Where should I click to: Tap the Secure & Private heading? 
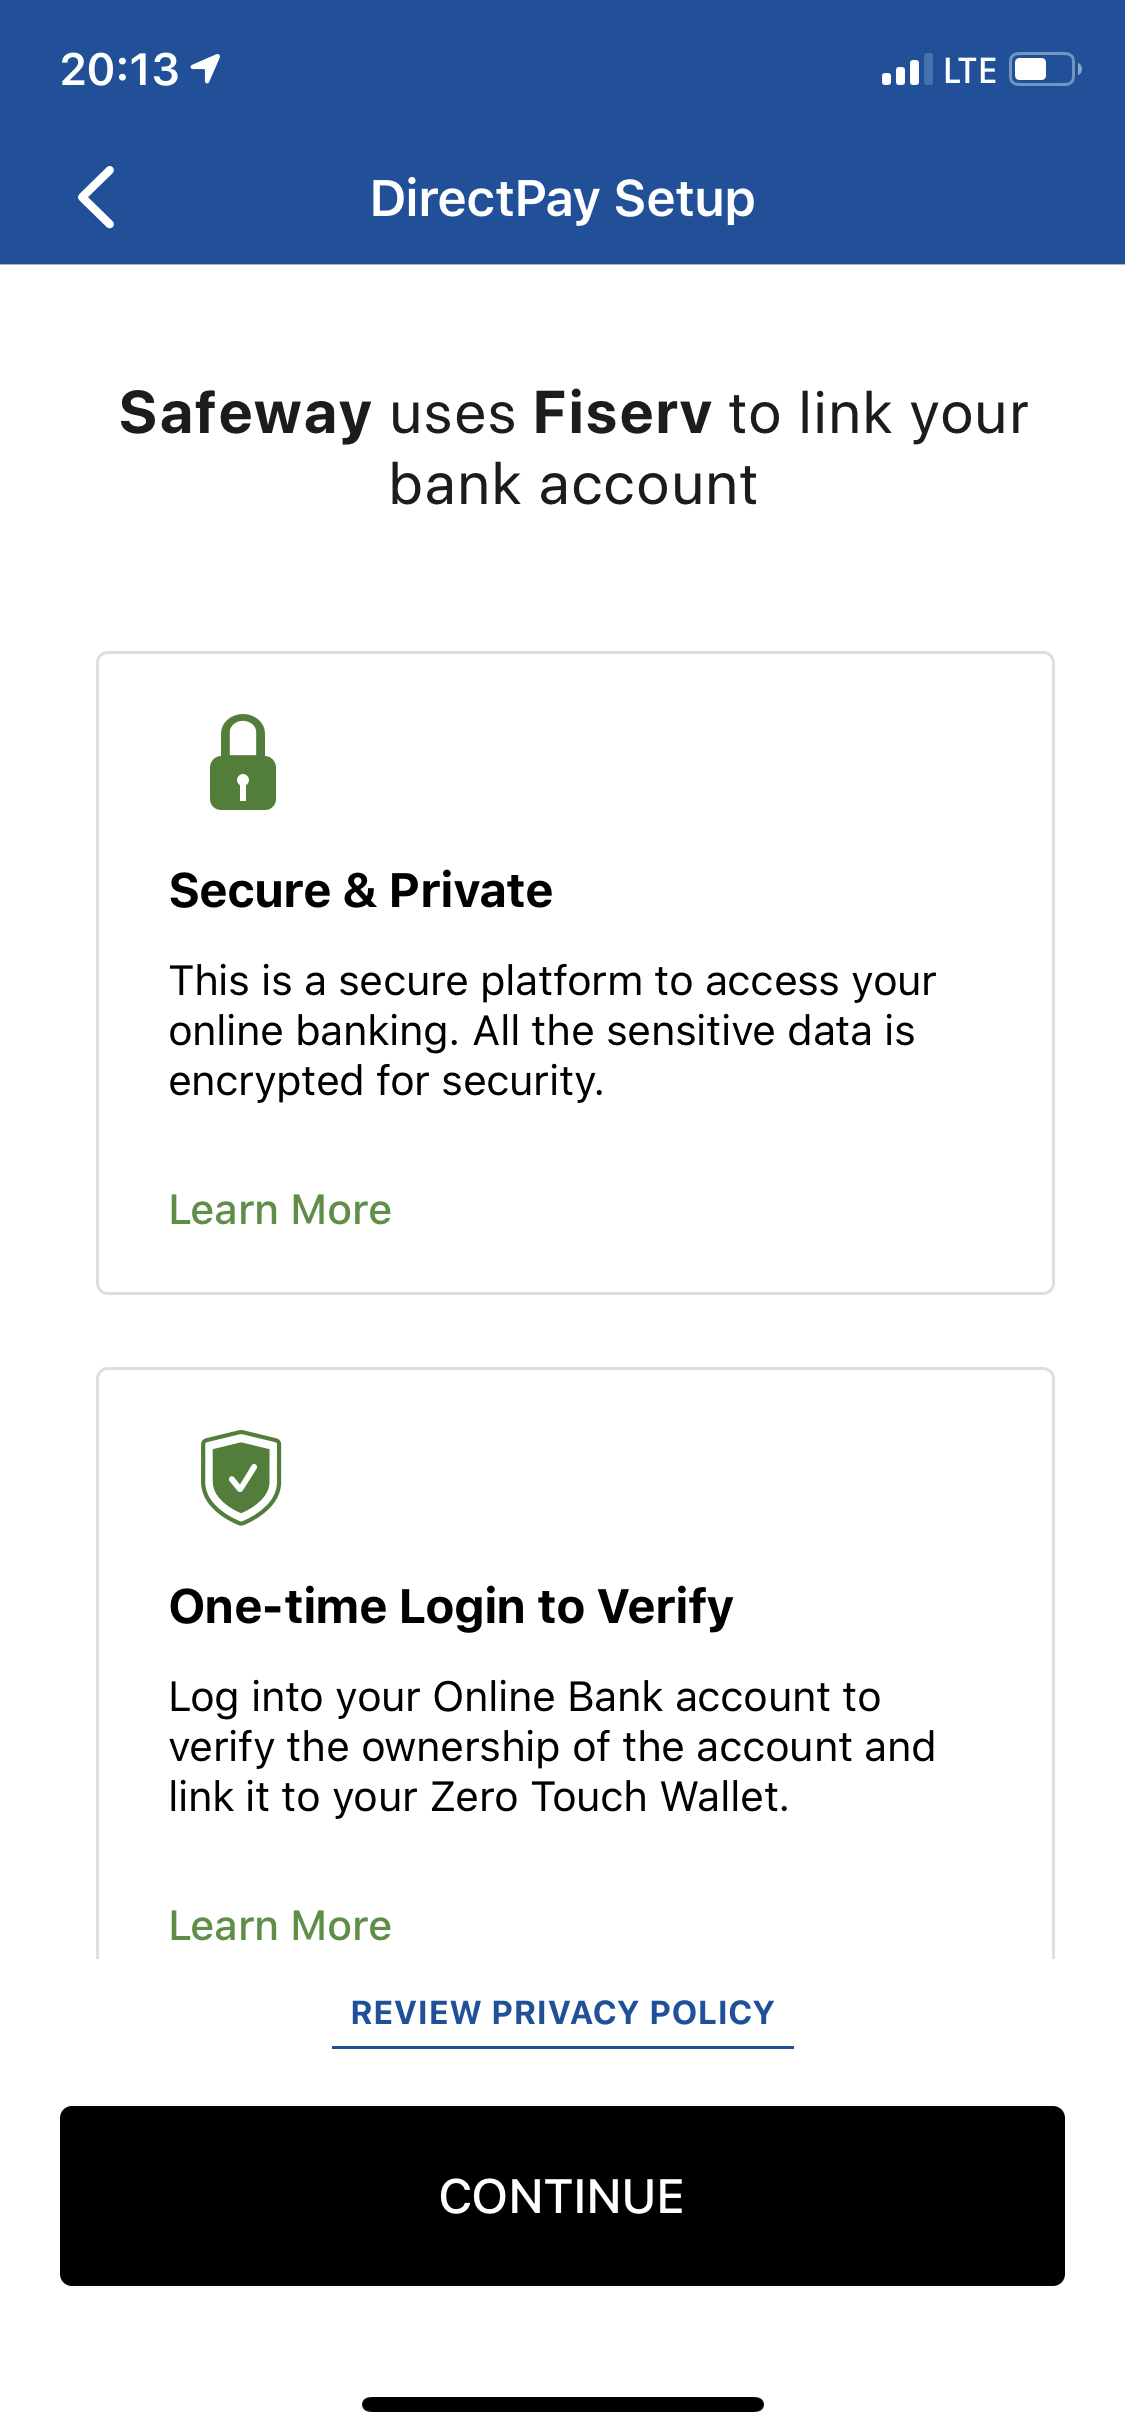click(361, 890)
